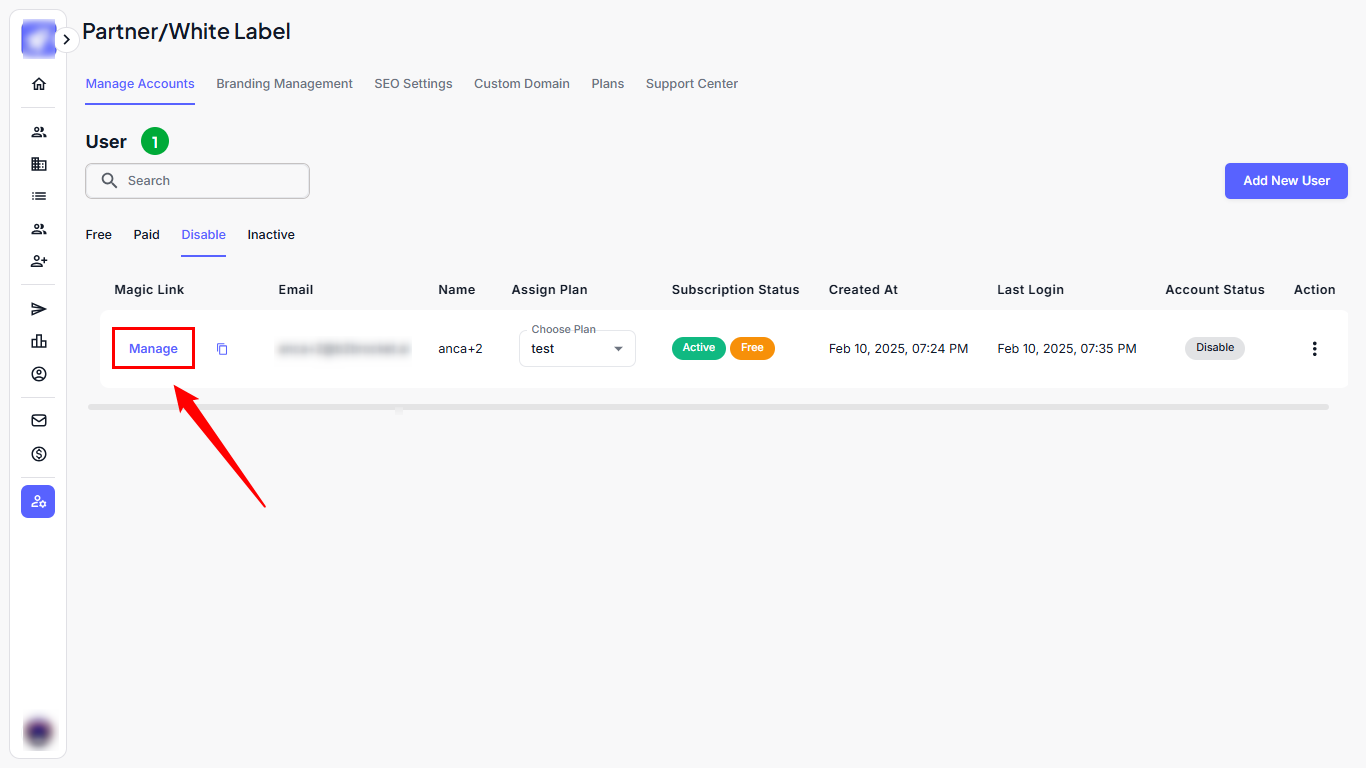This screenshot has width=1366, height=768.
Task: Switch to Branding Management tab
Action: pos(284,84)
